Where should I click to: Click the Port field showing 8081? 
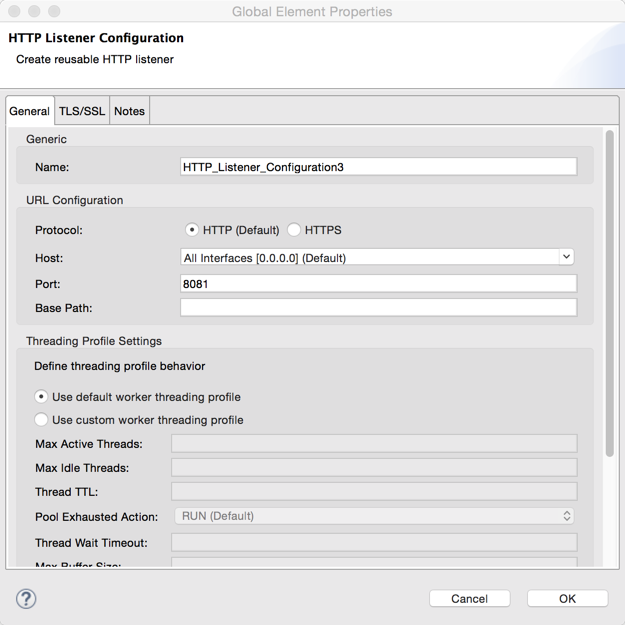378,284
